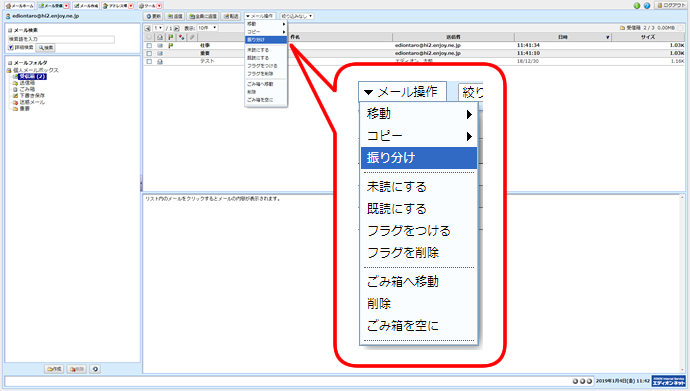The height and width of the screenshot is (391, 690).
Task: Choose ごみ箱を空に in the small menu
Action: [266, 100]
